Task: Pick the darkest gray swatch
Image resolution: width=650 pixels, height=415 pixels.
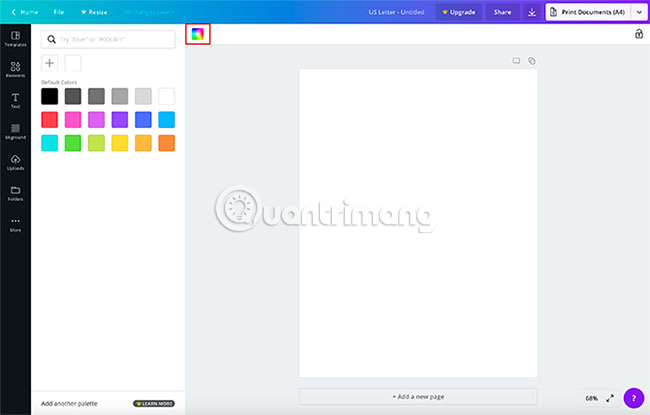Action: (x=73, y=96)
